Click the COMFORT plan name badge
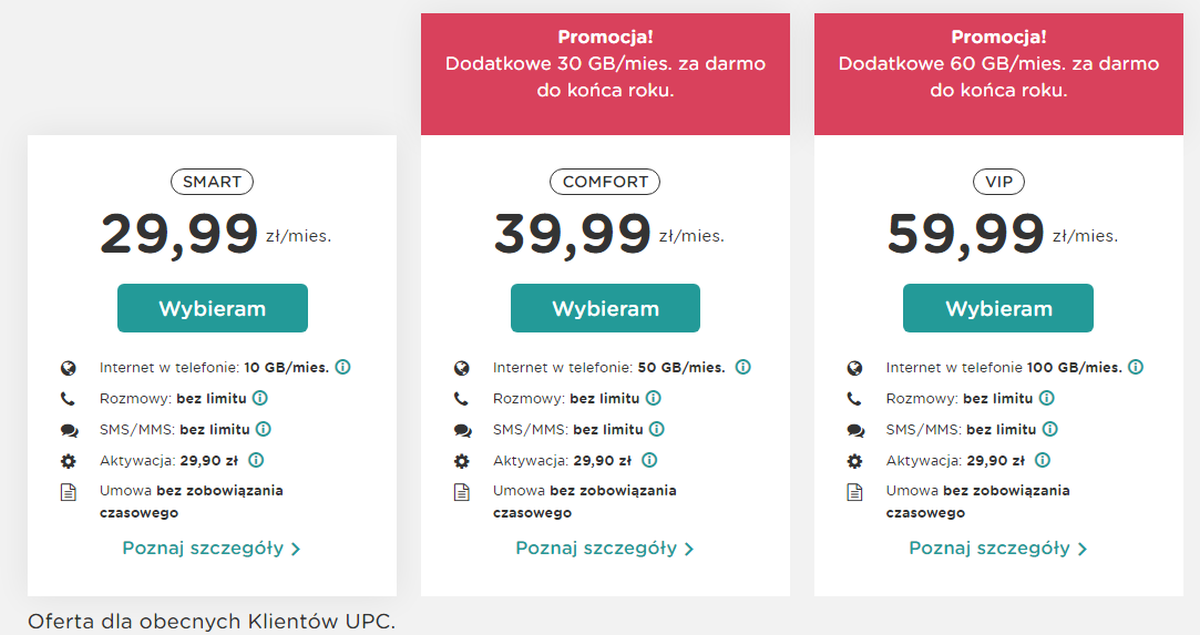 point(605,182)
